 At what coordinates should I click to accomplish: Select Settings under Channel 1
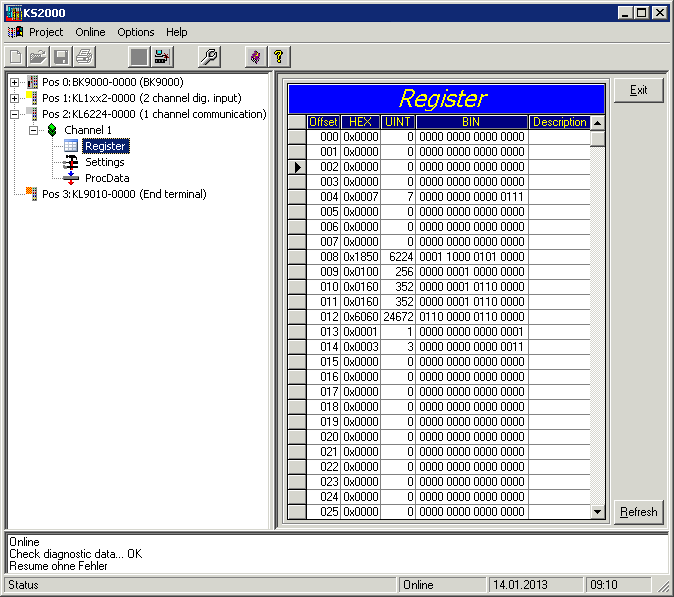(104, 162)
